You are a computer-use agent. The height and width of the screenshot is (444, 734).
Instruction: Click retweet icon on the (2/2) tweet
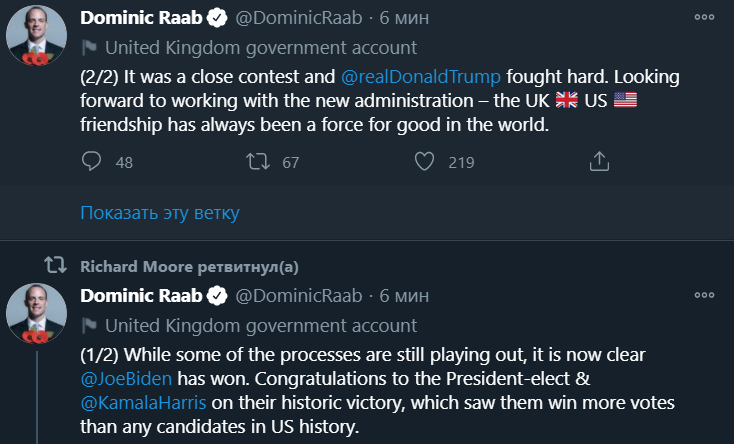257,161
